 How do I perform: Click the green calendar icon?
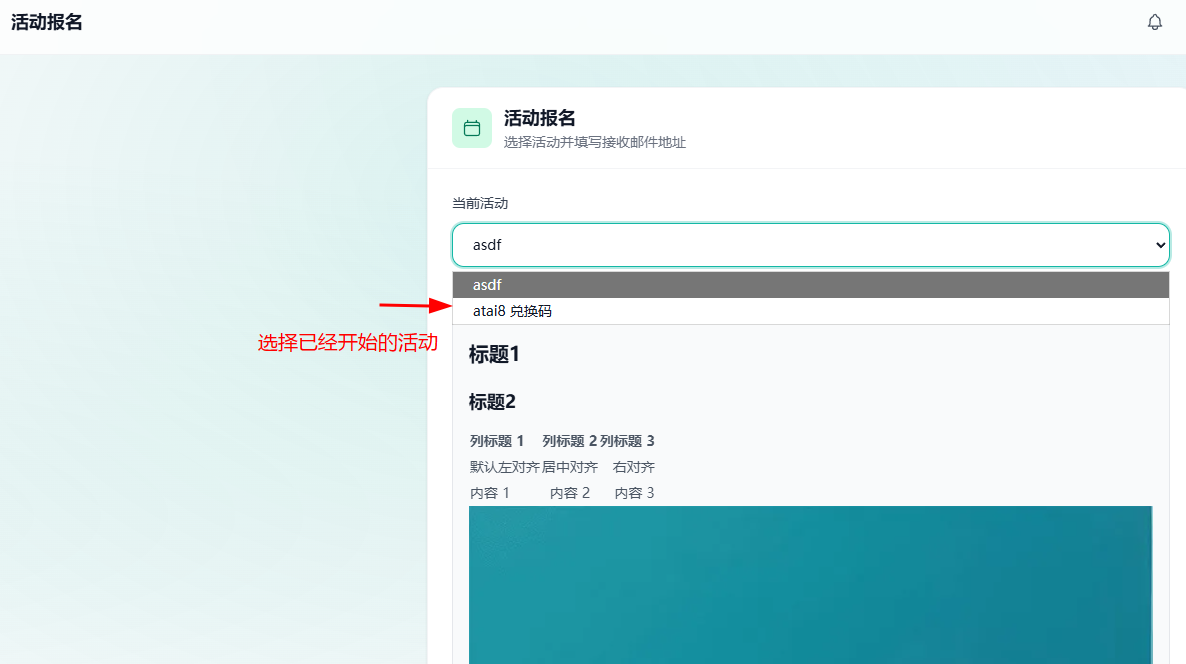coord(472,128)
